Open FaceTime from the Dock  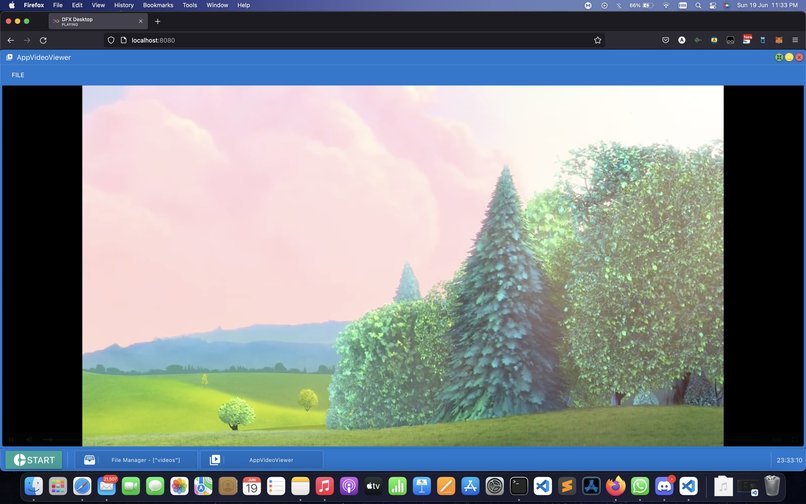(131, 485)
